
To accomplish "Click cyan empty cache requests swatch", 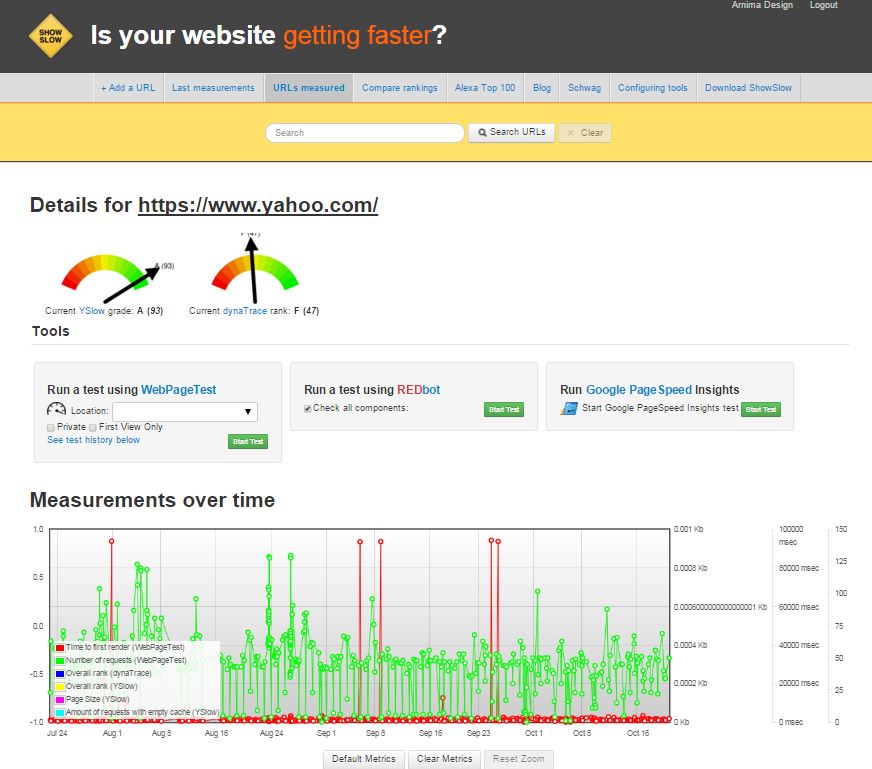I will tap(60, 712).
